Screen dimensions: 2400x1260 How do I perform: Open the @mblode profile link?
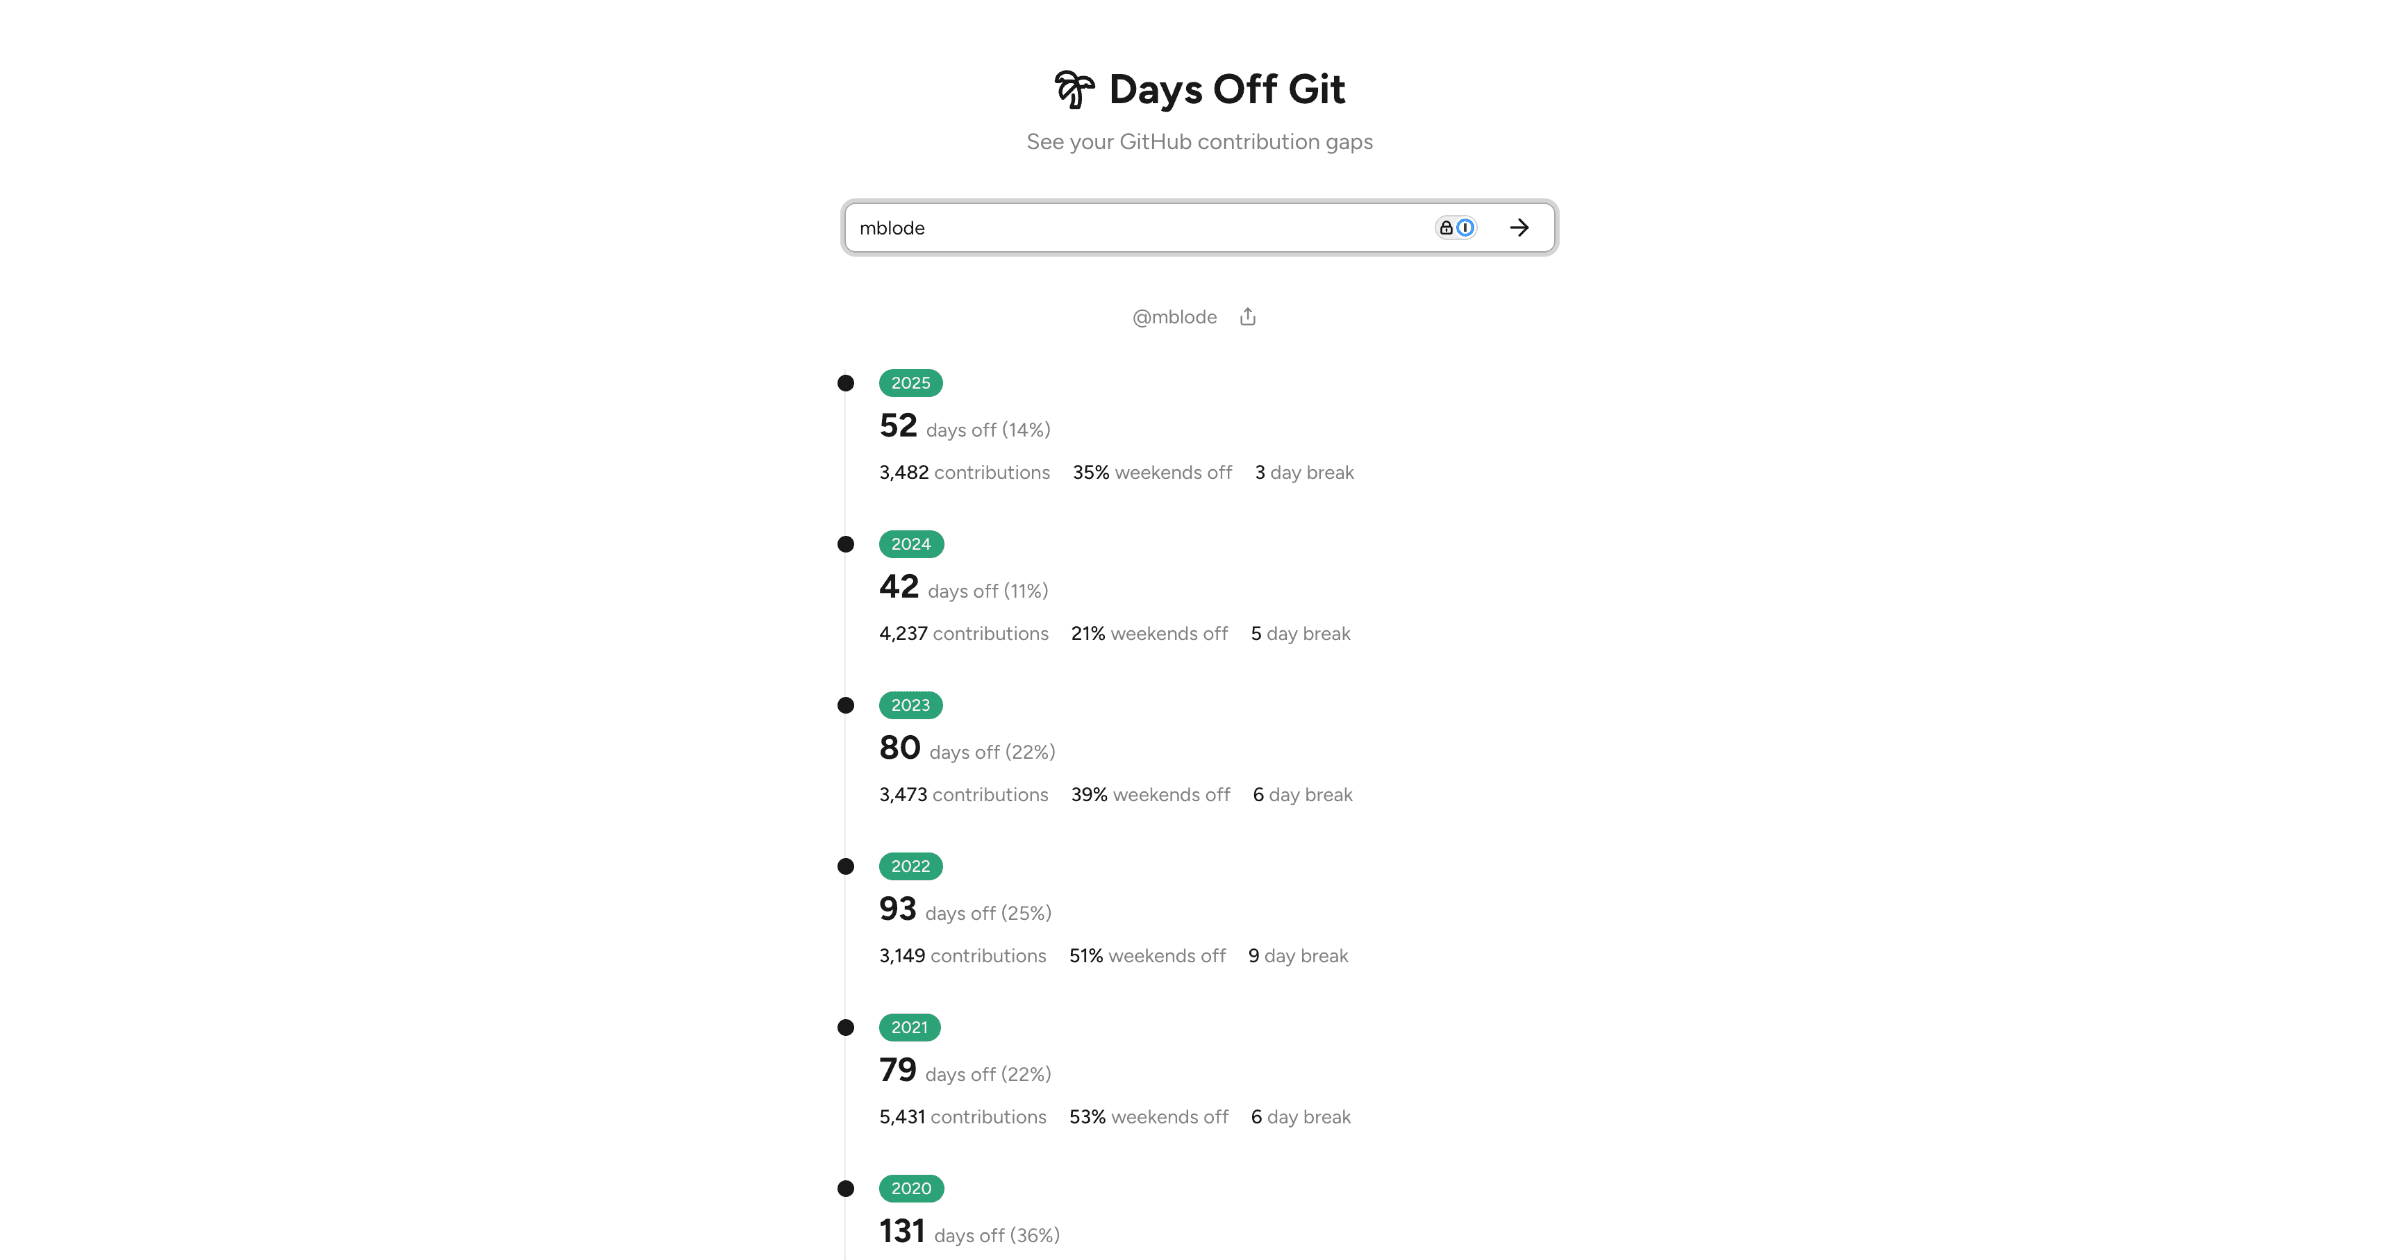click(x=1175, y=316)
